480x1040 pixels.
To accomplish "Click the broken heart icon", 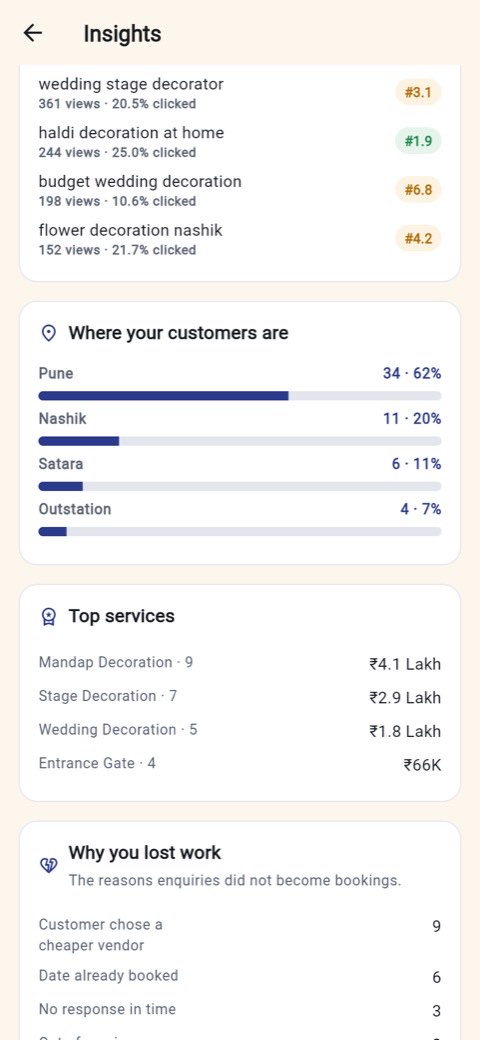I will [x=48, y=865].
